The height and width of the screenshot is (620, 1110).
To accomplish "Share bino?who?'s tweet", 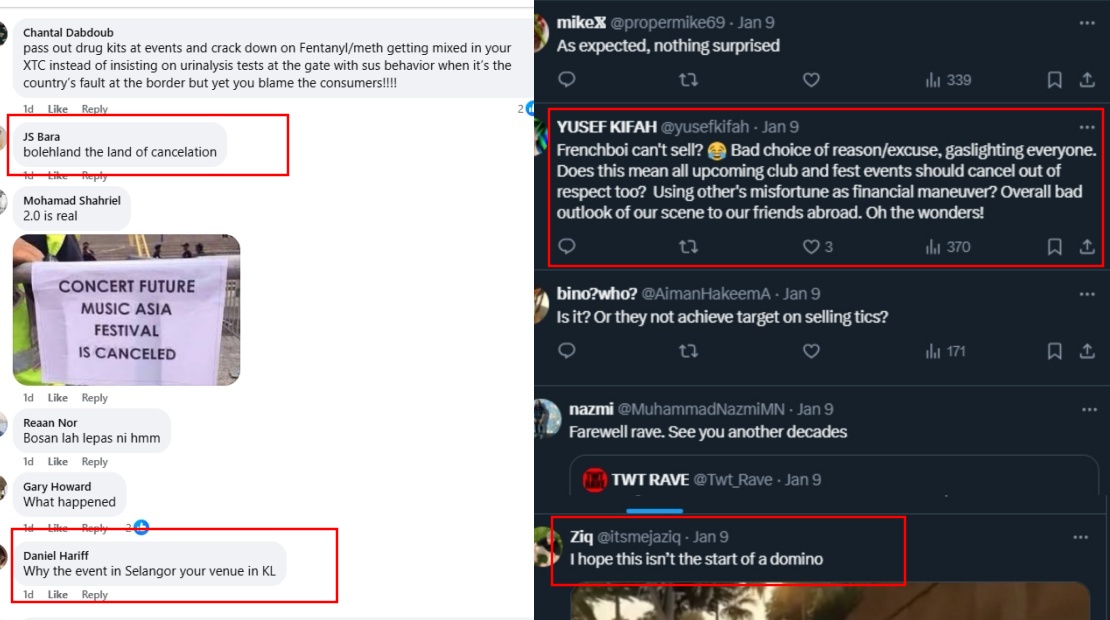I will 1087,351.
